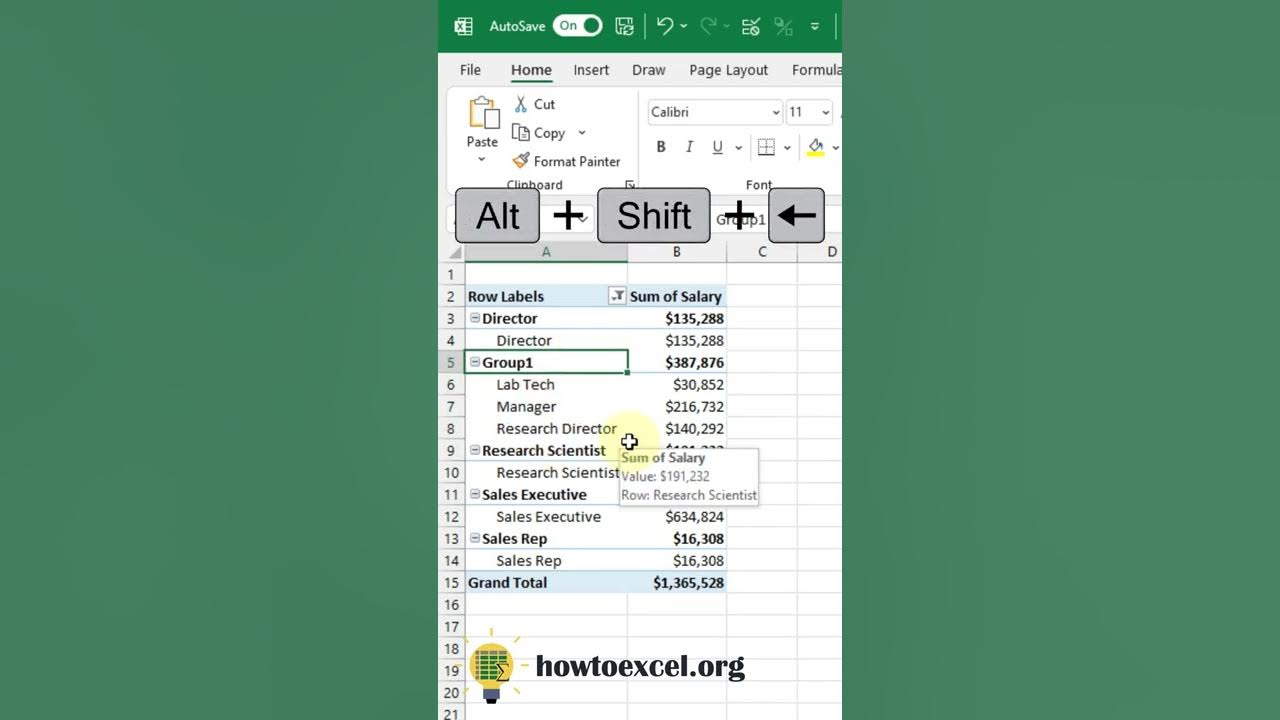Screen dimensions: 1280x720
Task: Select the $387,876 Group1 total cell
Action: tap(677, 362)
